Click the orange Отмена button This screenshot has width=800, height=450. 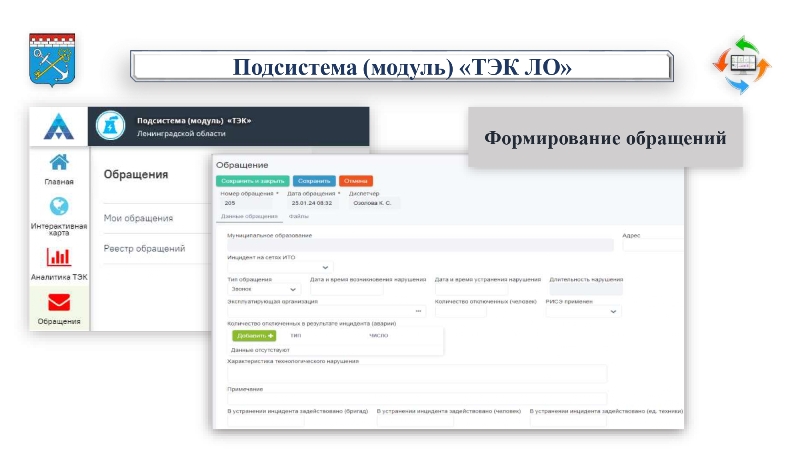[x=356, y=181]
